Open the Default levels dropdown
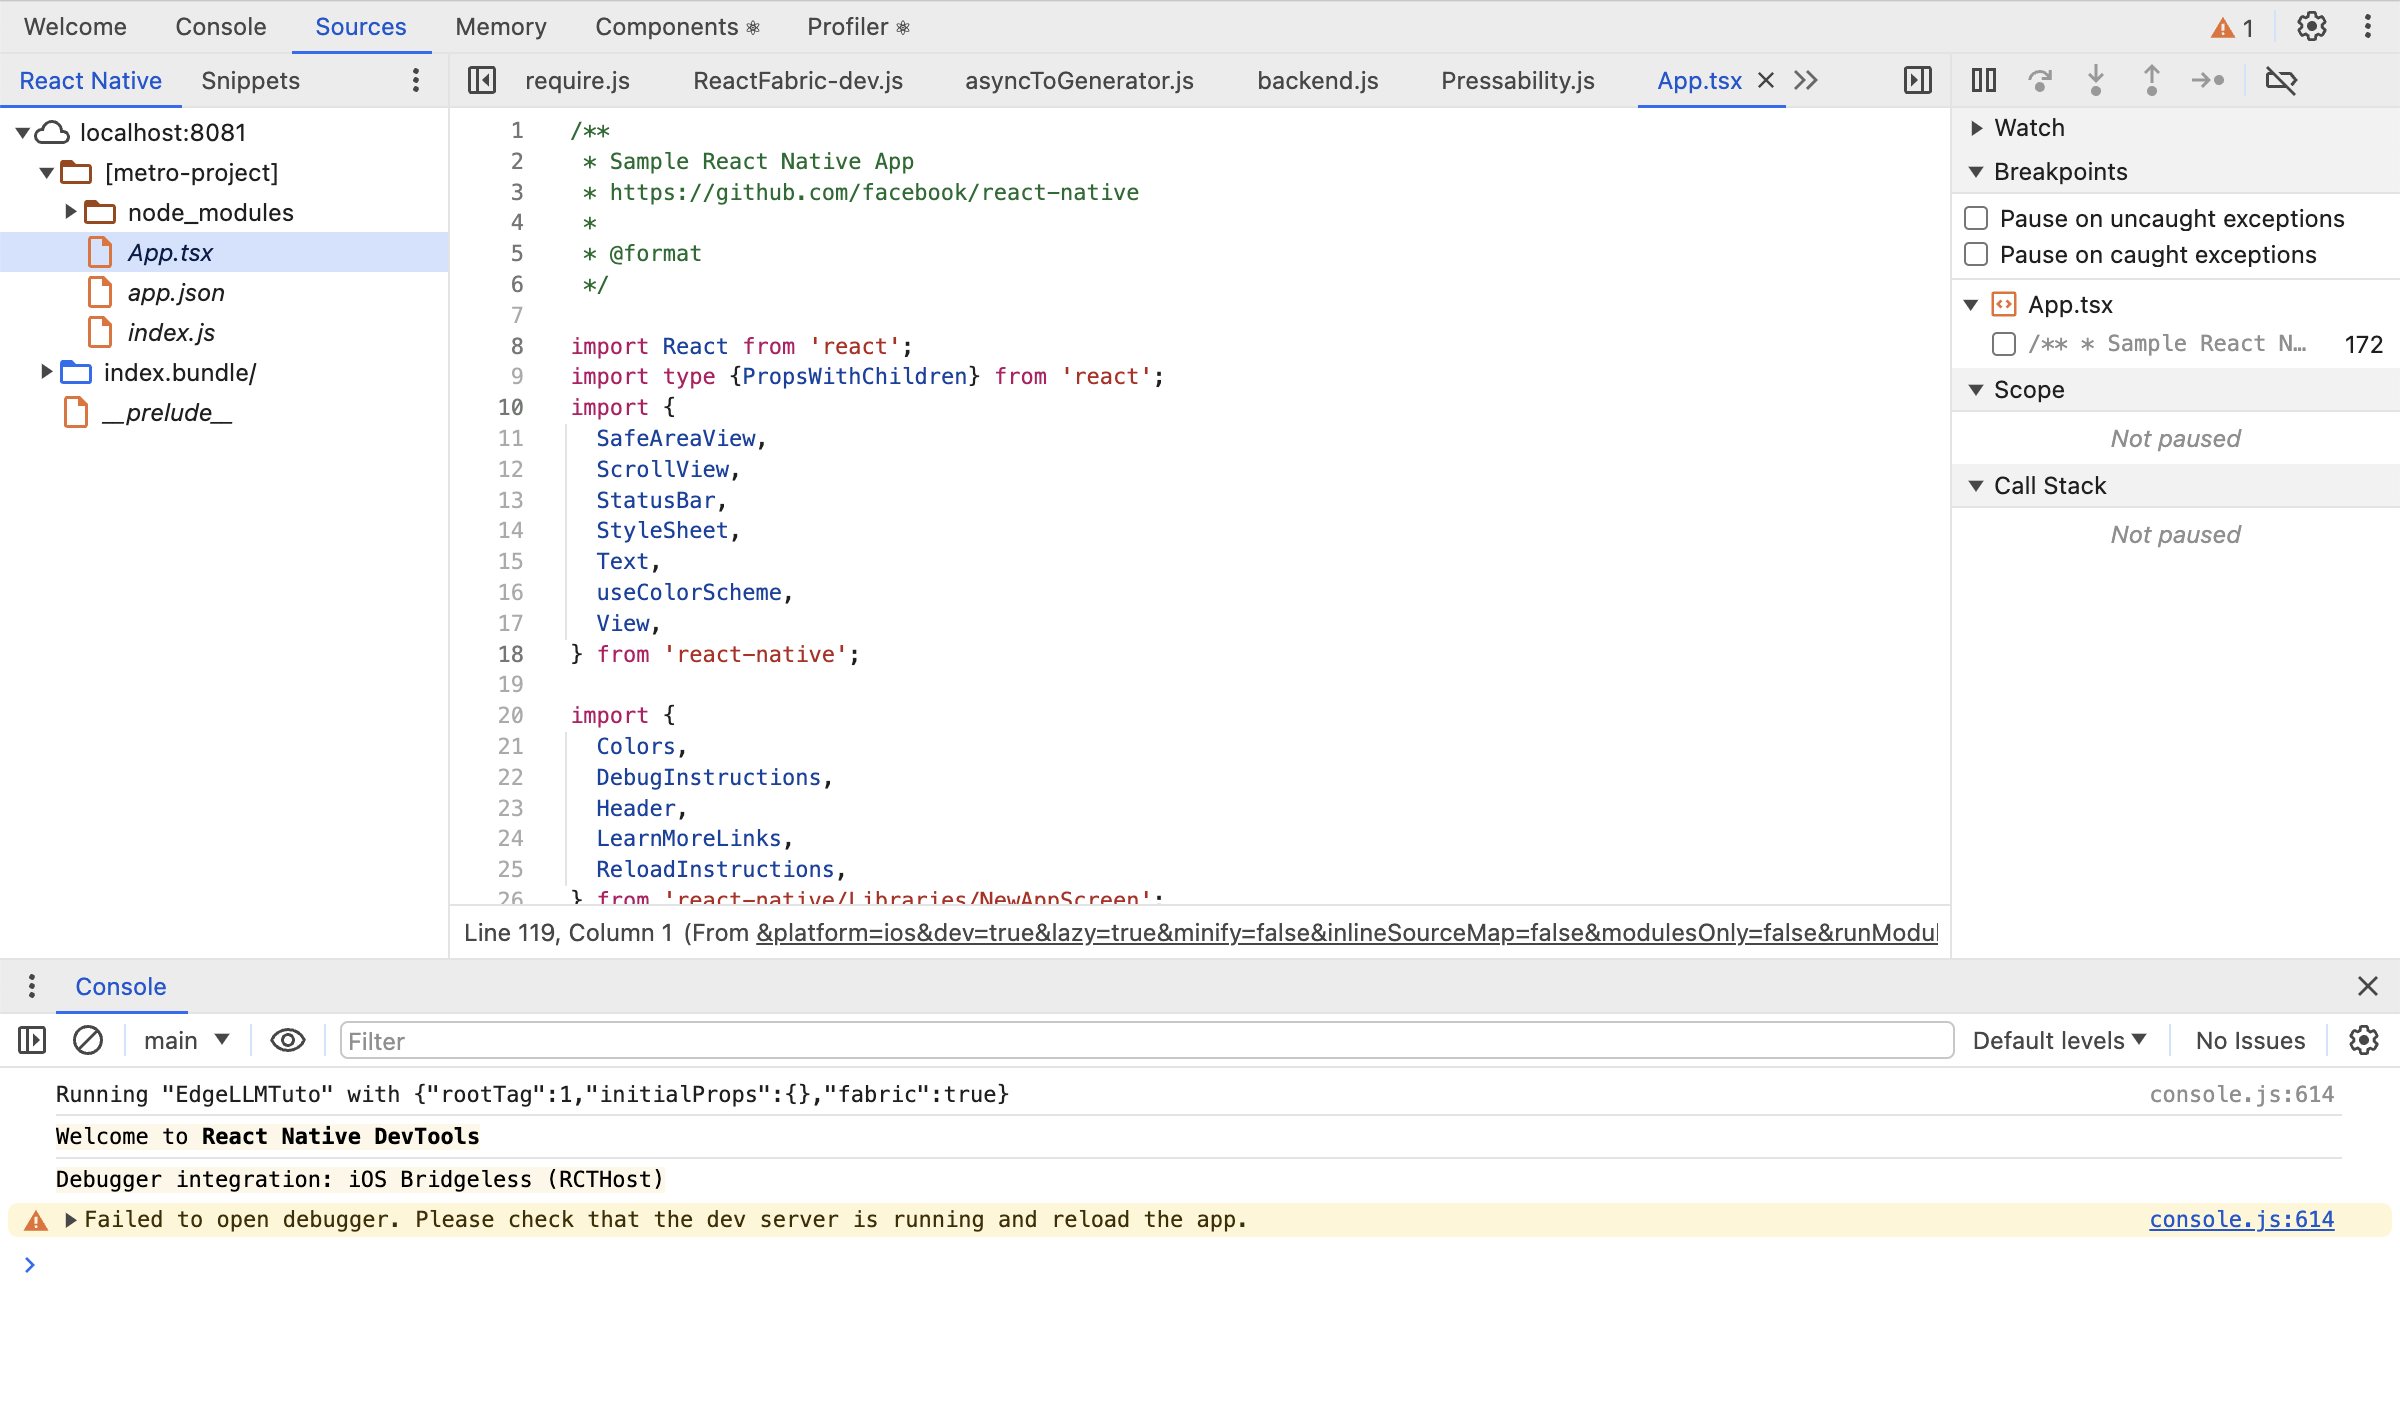2400x1416 pixels. [2059, 1041]
